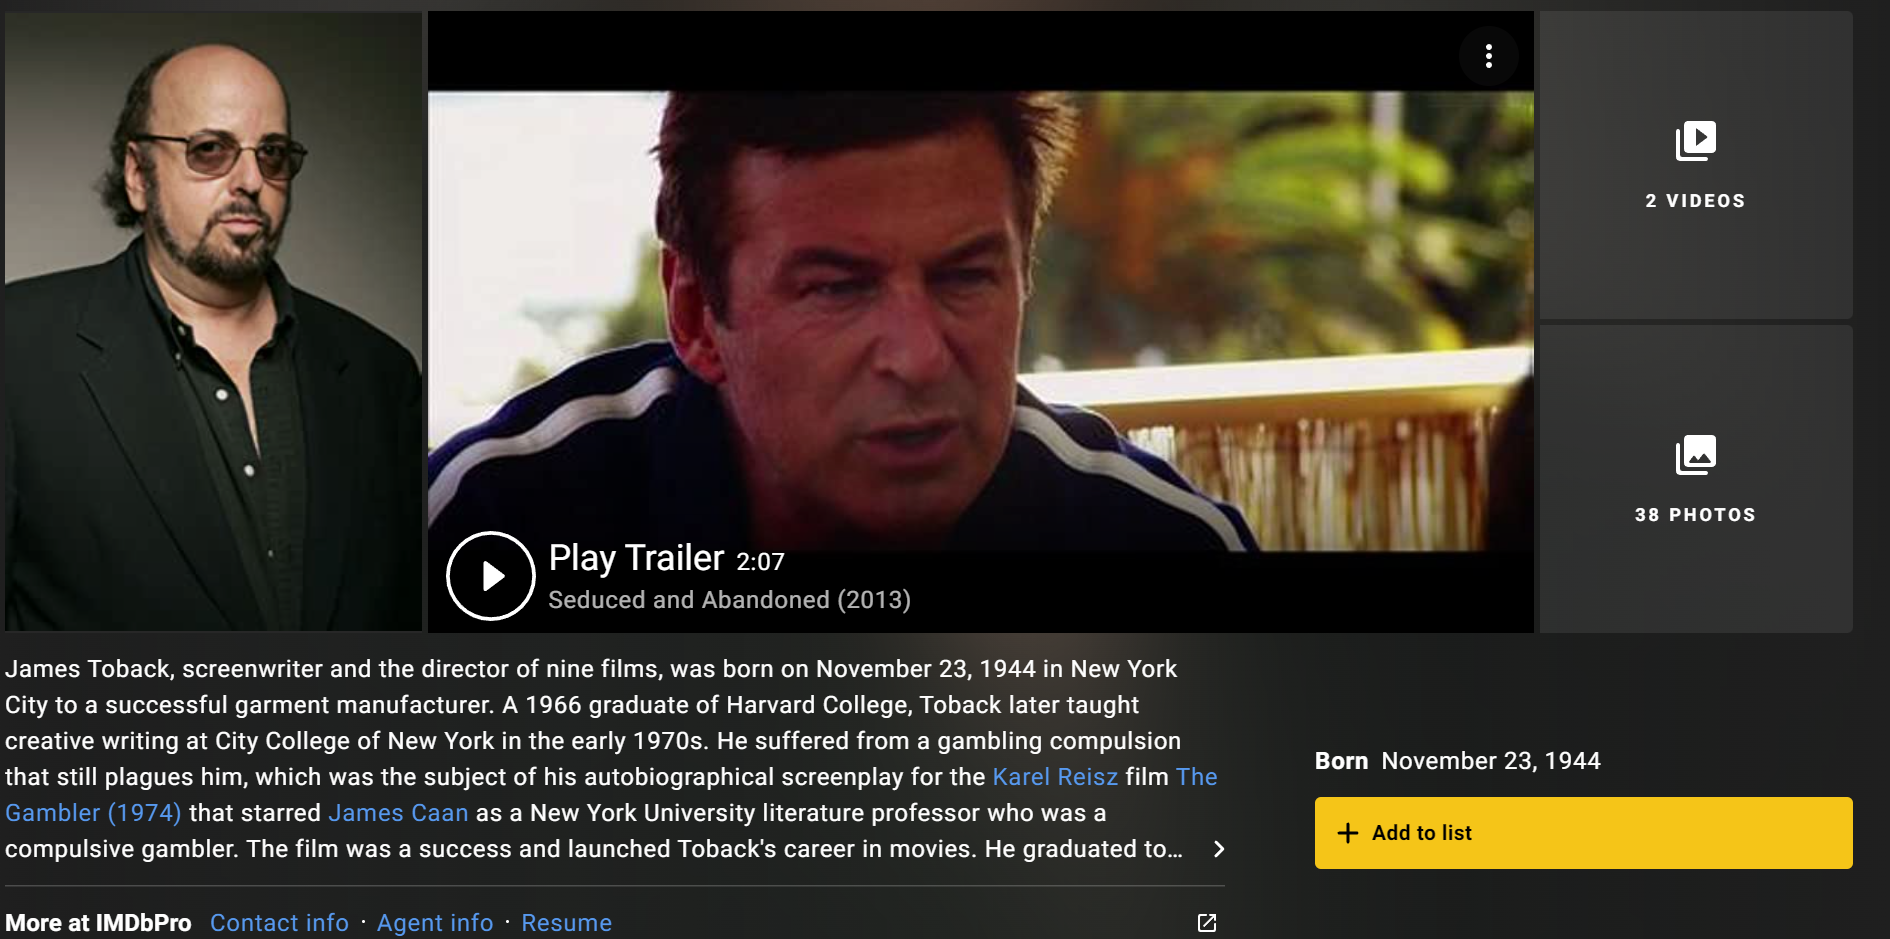This screenshot has height=939, width=1890.
Task: Open Agent info on IMDbPro
Action: click(x=435, y=923)
